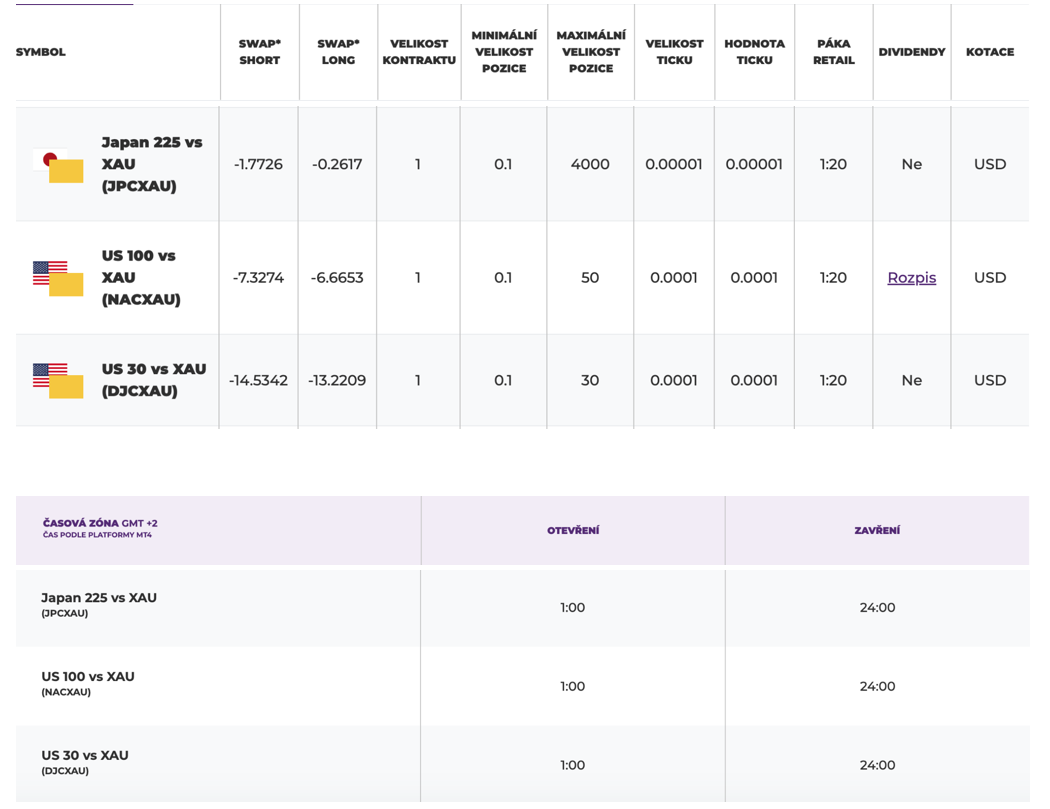Click the Dividendy column header
The width and height of the screenshot is (1050, 809).
(x=911, y=52)
